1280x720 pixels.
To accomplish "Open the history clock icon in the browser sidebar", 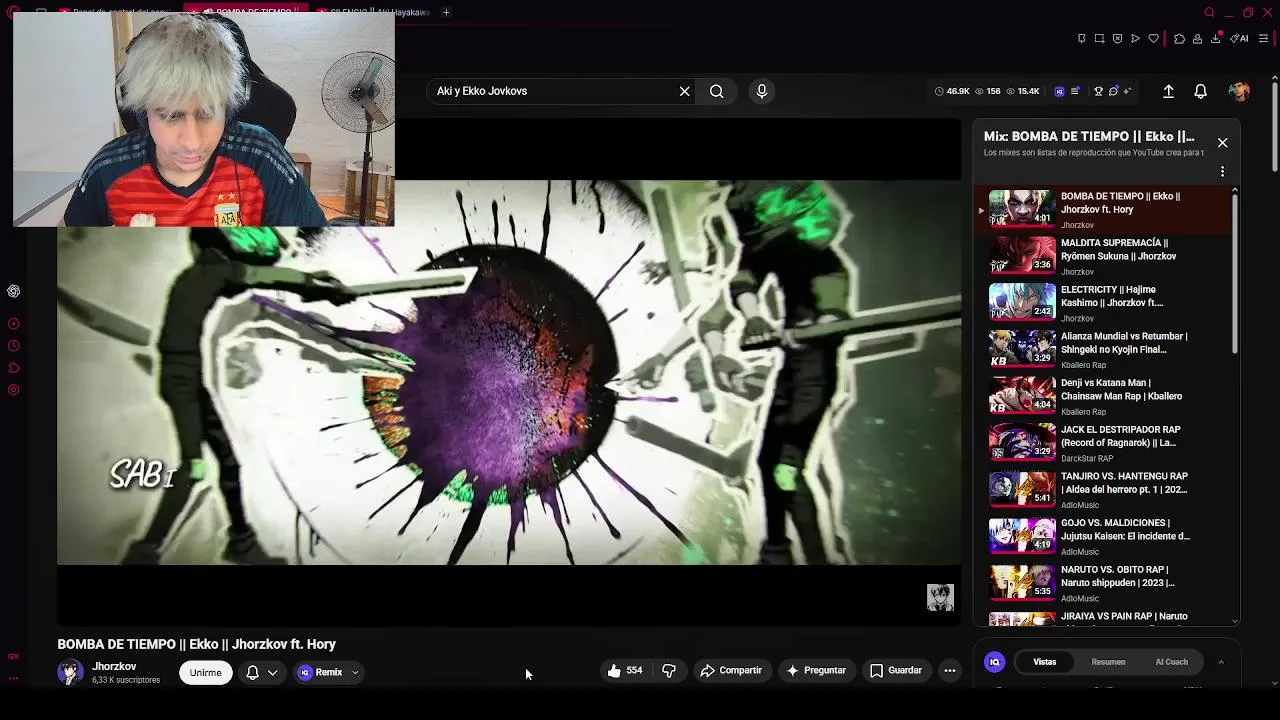I will click(13, 346).
